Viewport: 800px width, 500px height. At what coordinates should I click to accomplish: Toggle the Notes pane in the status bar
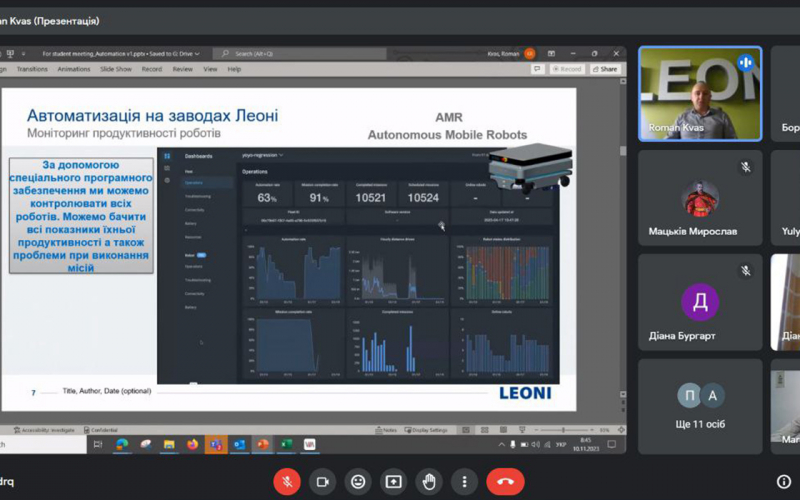click(x=386, y=430)
